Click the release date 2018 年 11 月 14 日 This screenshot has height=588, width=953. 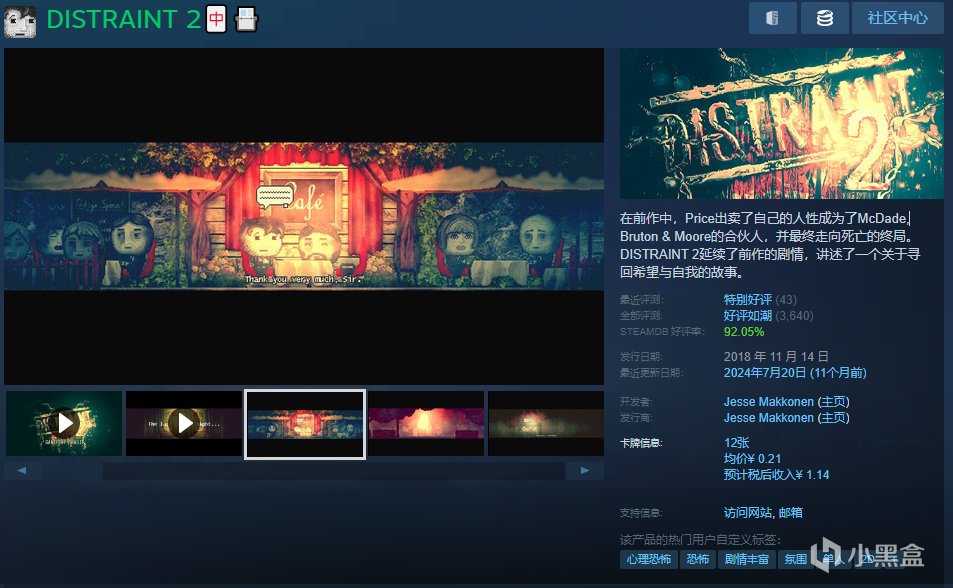click(776, 356)
